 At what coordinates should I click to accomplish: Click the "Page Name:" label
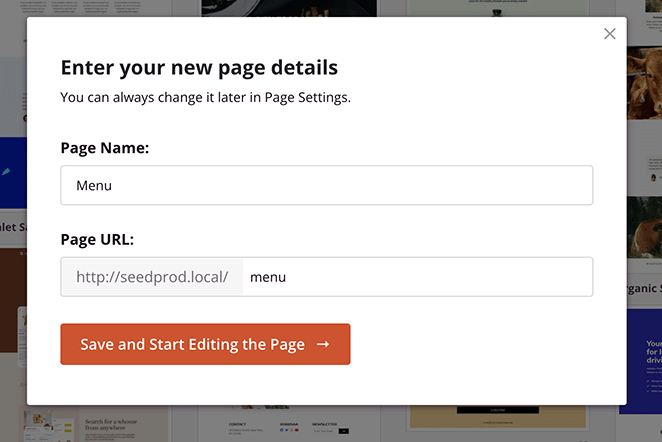[105, 148]
